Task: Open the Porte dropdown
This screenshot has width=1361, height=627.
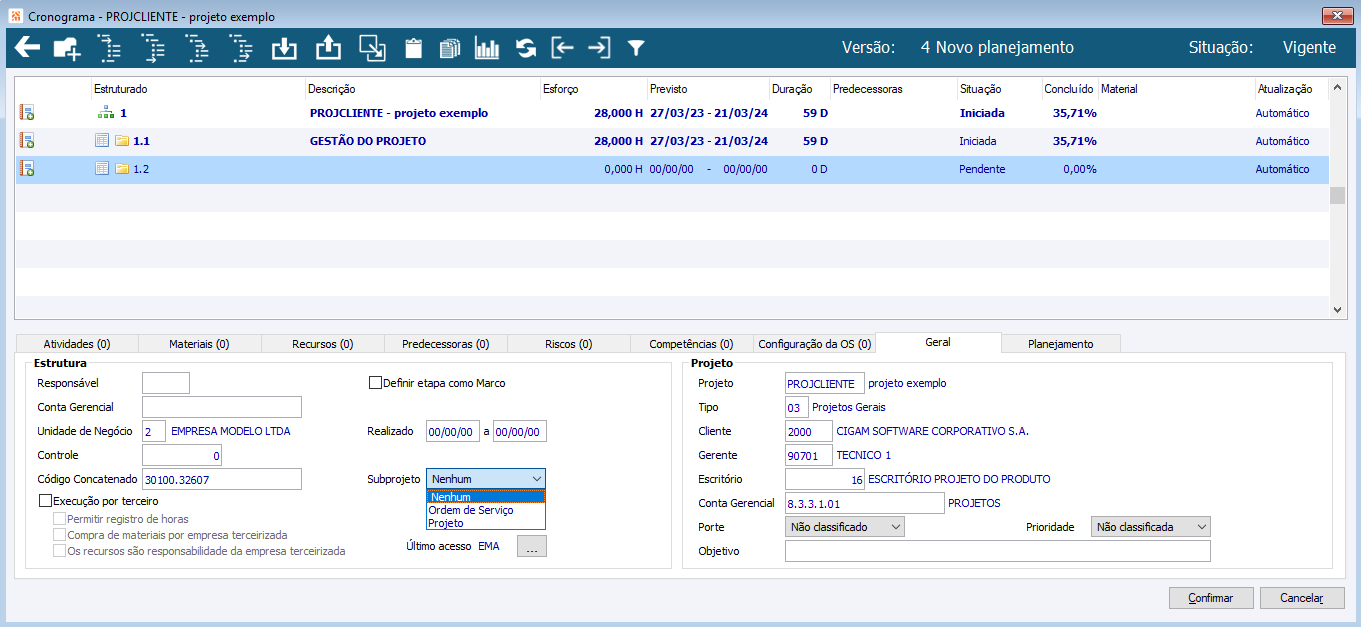Action: [x=845, y=526]
